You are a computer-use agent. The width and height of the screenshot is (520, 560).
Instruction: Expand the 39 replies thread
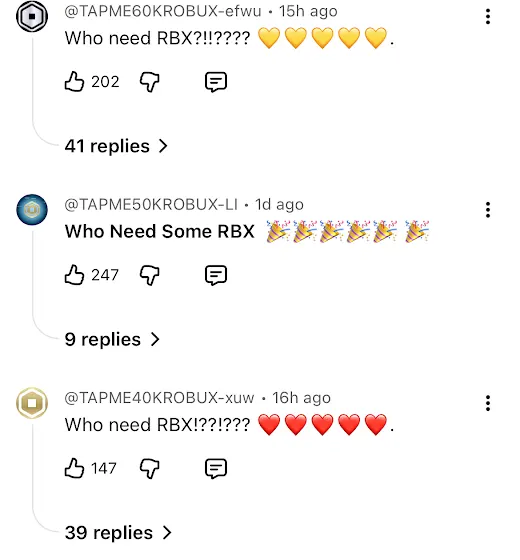pos(118,532)
